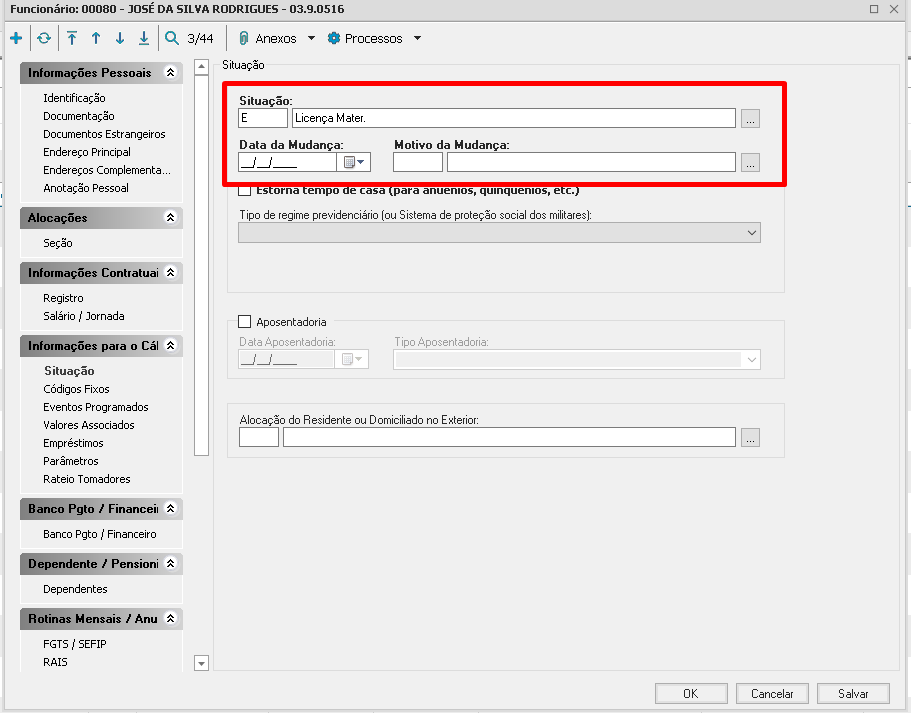This screenshot has width=911, height=713.
Task: Open Registro item
Action: [63, 298]
